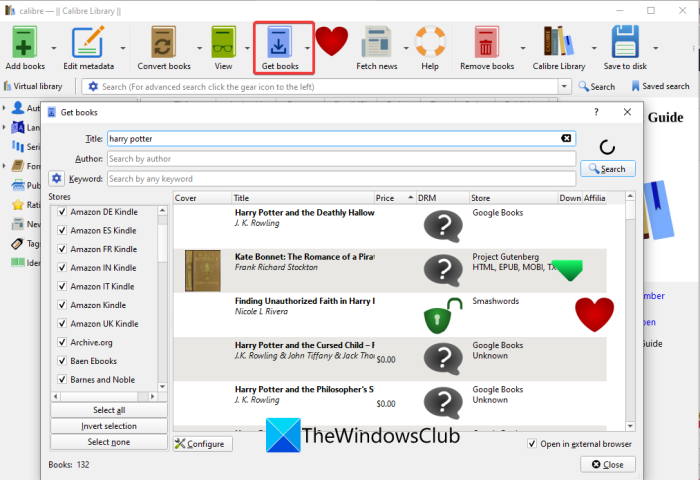Click the main window Search magnifier button
The image size is (700, 480).
[596, 87]
